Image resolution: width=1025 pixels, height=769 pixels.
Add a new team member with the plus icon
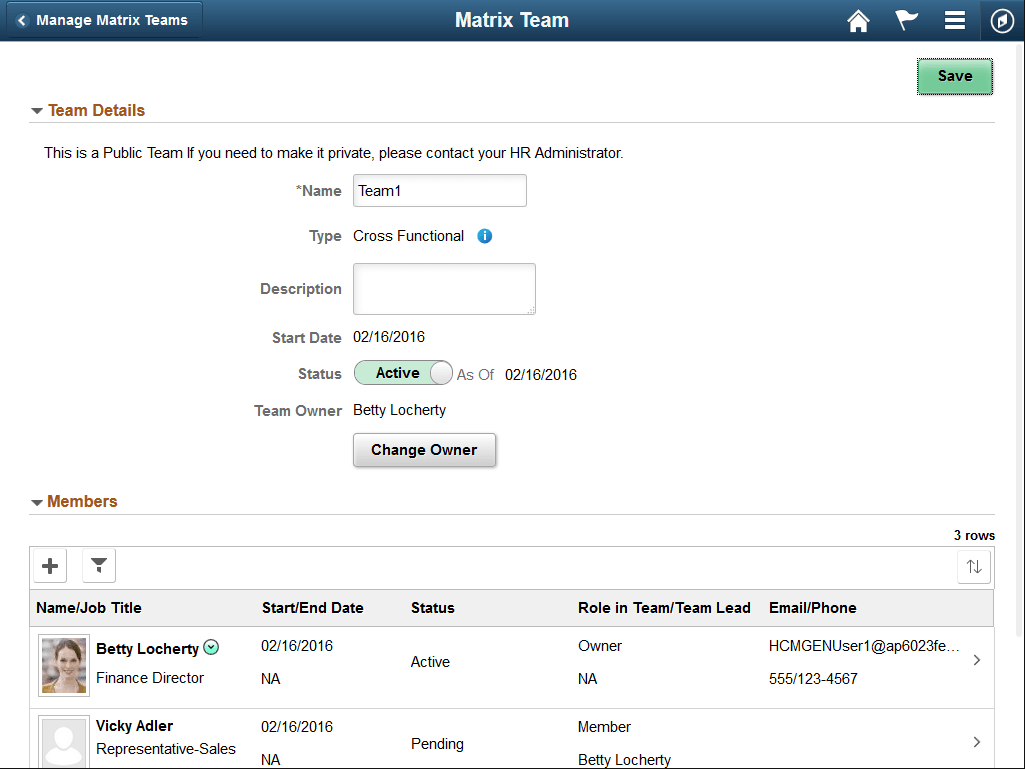[x=49, y=565]
